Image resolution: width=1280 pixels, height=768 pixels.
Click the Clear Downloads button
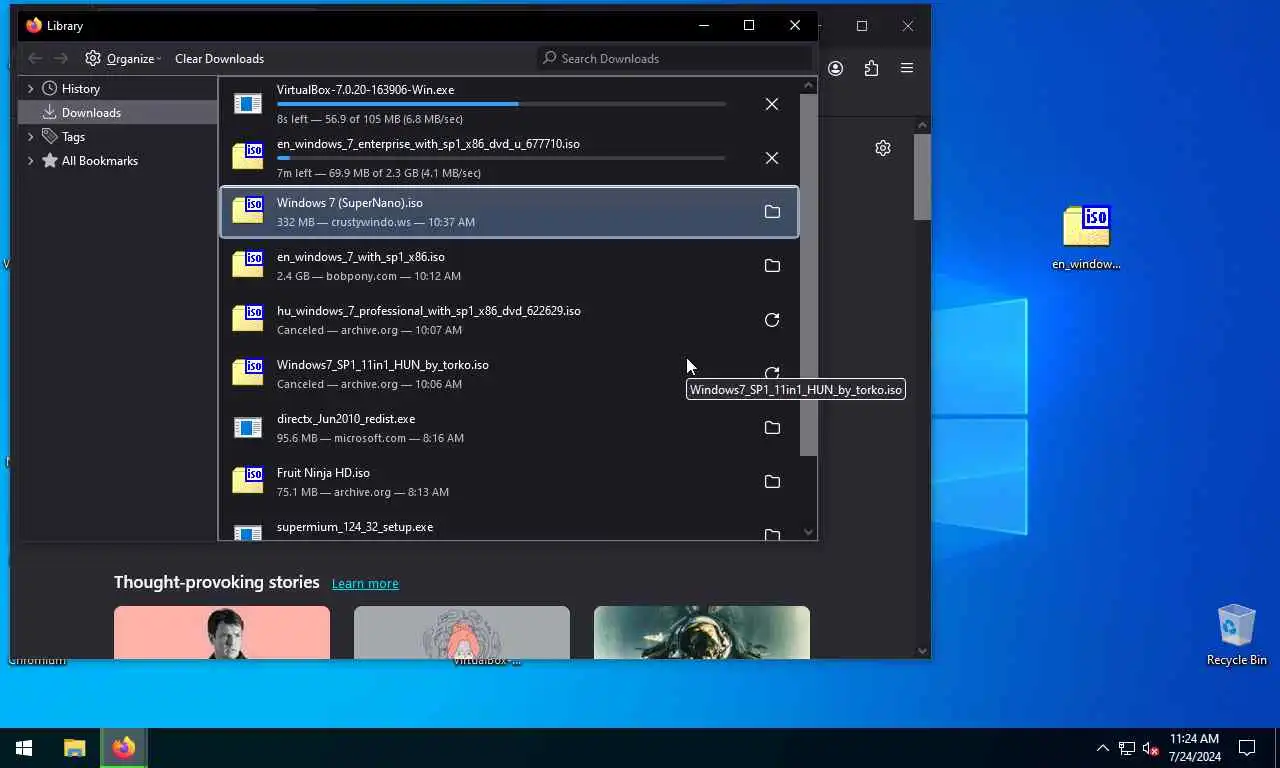(x=219, y=58)
